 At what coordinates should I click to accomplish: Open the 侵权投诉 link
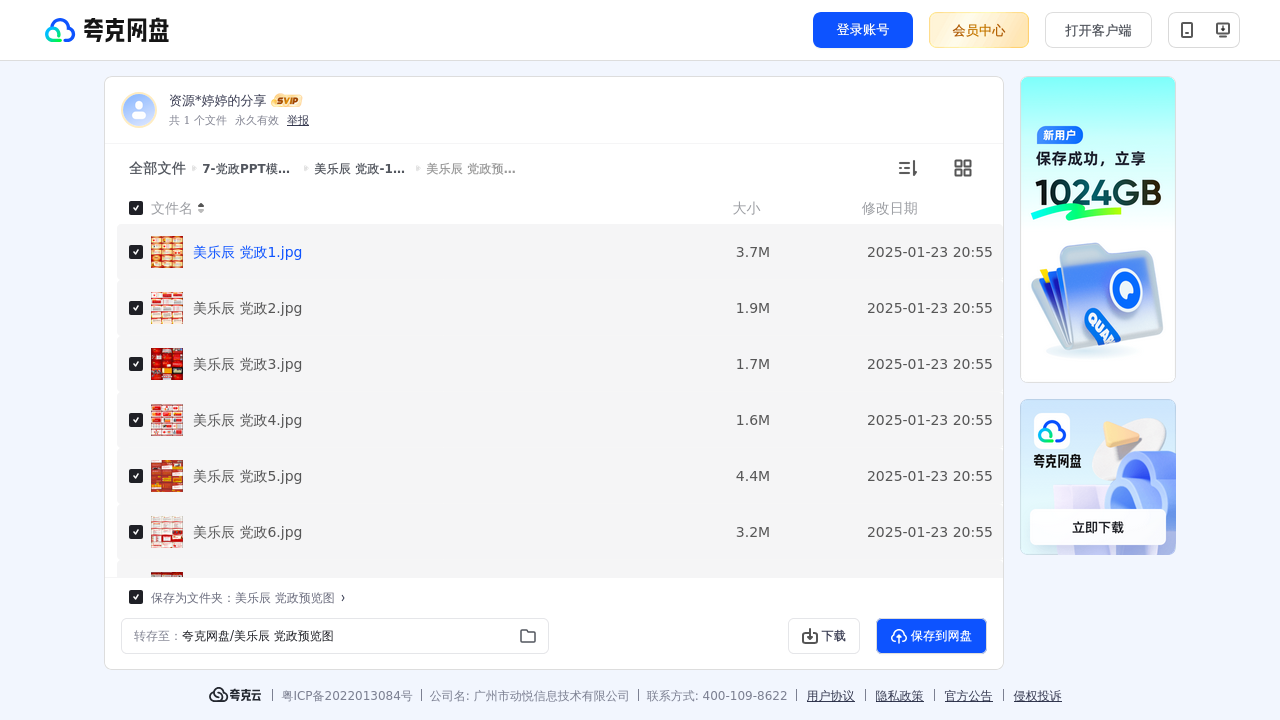click(1038, 696)
